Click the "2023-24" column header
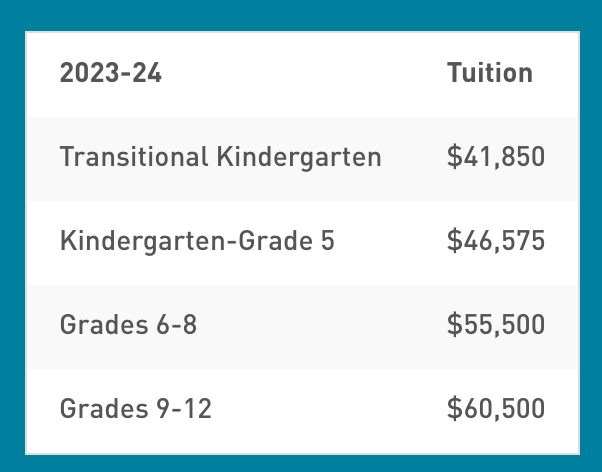Screen dimensions: 602x472 click(x=111, y=73)
